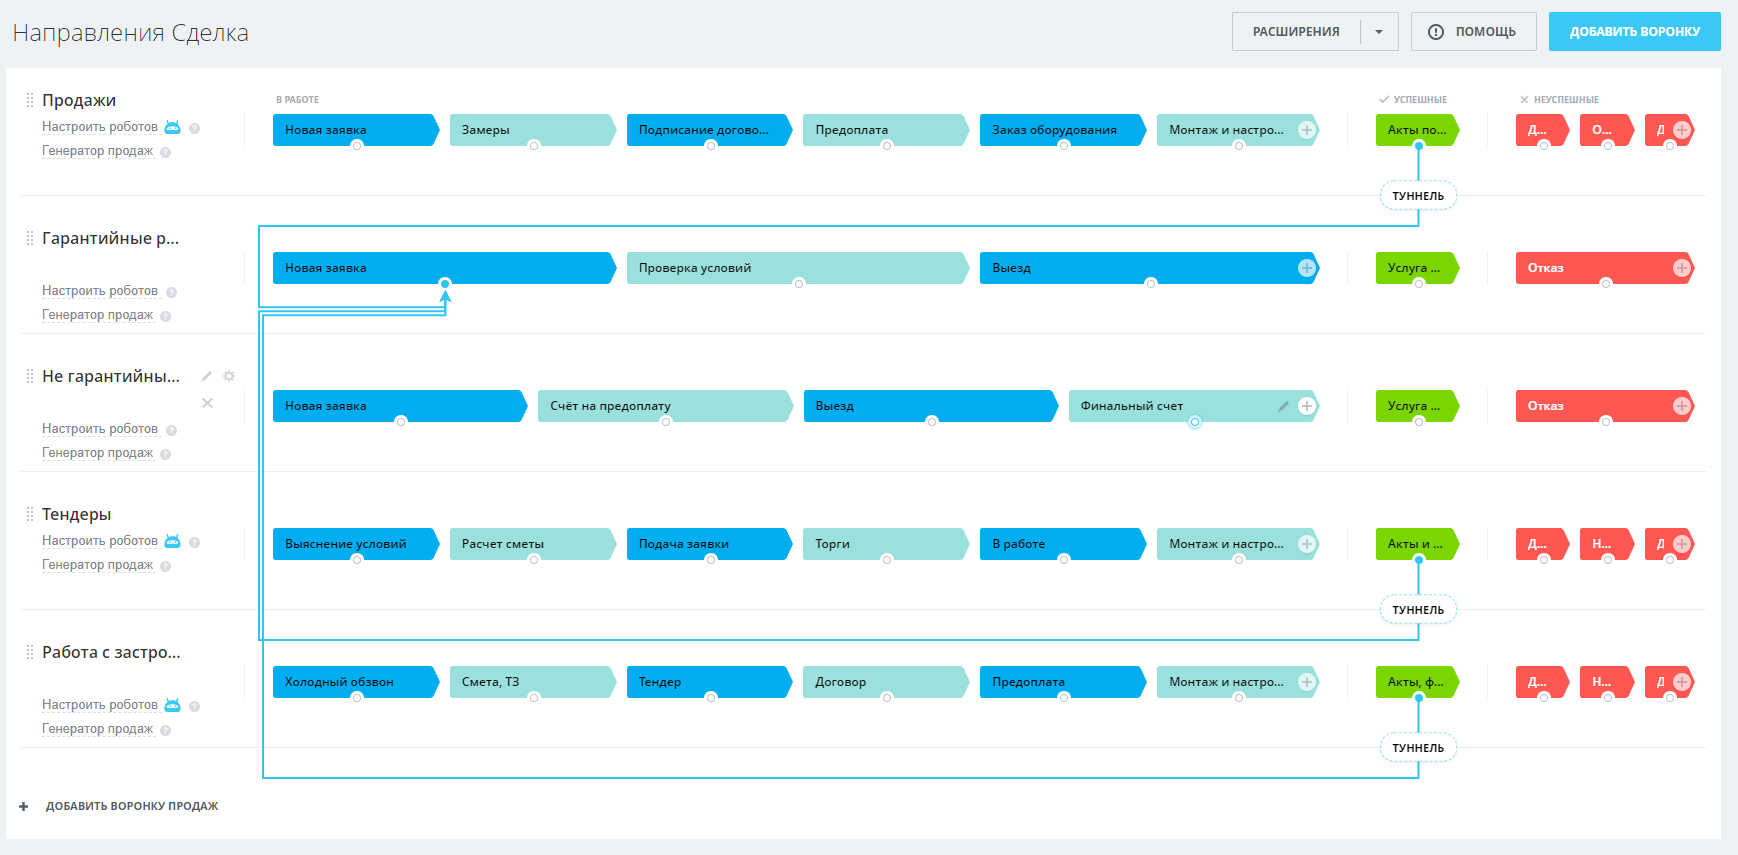
Task: Click the drag handle next to Тендеры
Action: tap(30, 514)
